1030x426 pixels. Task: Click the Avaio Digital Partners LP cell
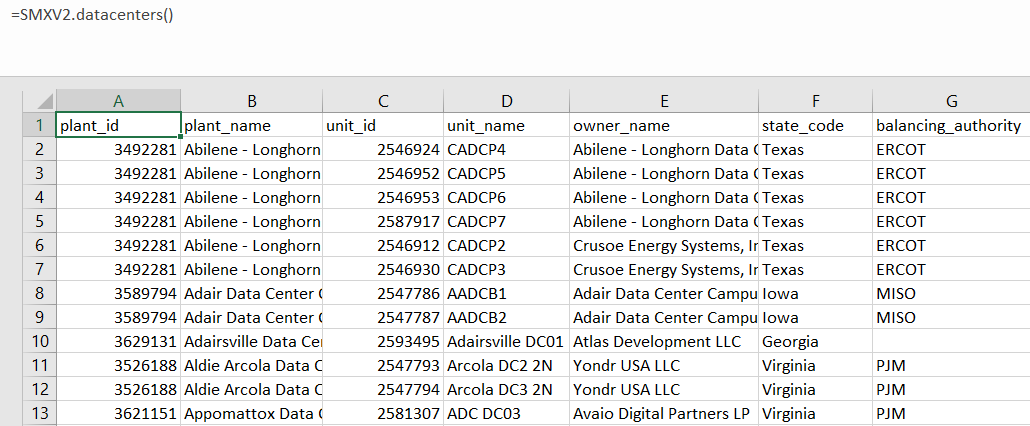664,413
